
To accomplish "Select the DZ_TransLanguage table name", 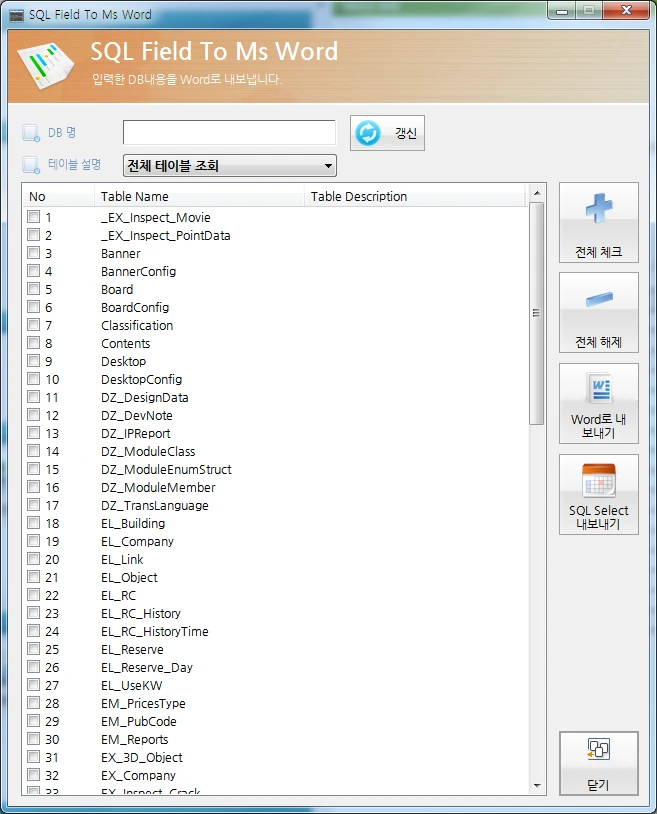I will click(155, 506).
